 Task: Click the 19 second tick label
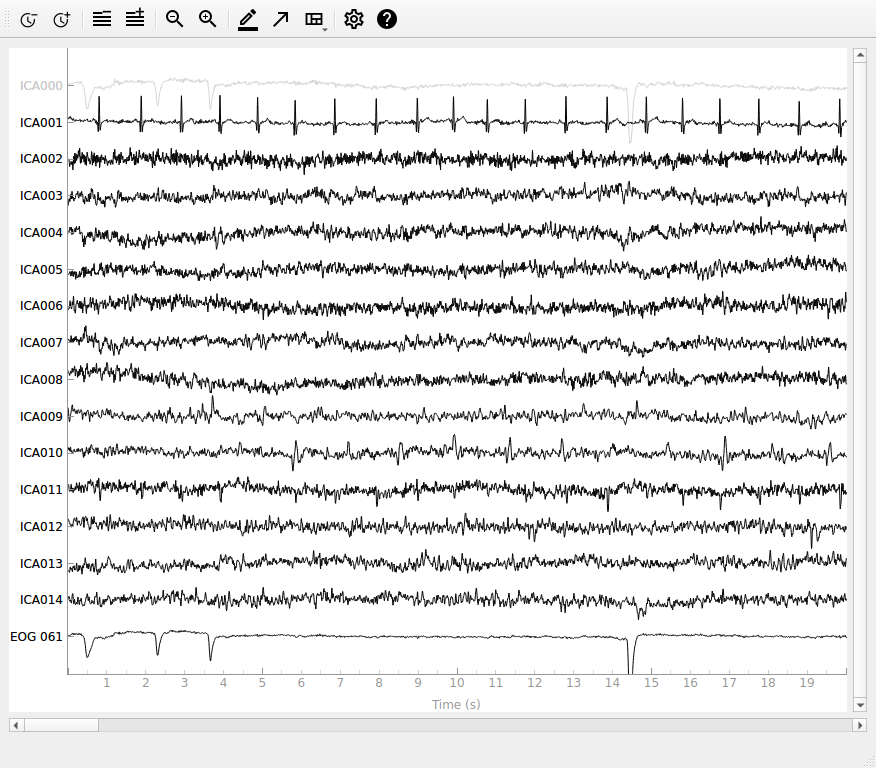pyautogui.click(x=807, y=683)
